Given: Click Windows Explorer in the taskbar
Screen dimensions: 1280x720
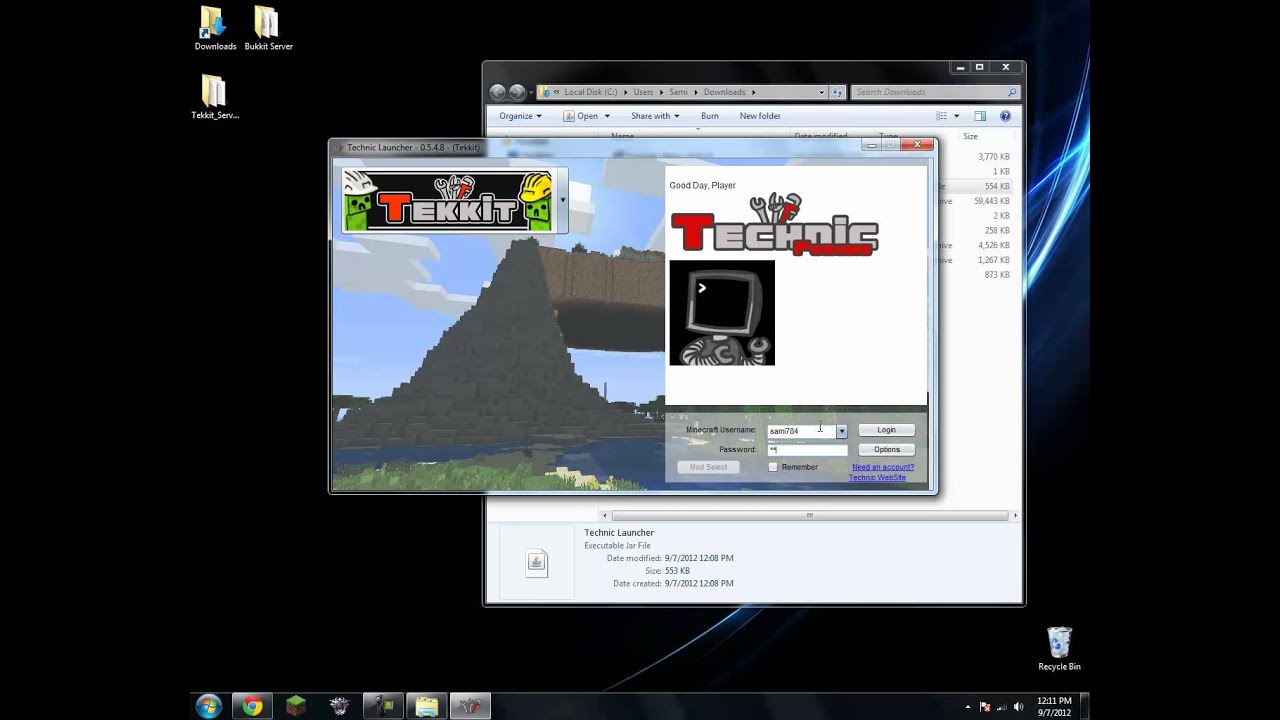Looking at the screenshot, I should tap(427, 707).
